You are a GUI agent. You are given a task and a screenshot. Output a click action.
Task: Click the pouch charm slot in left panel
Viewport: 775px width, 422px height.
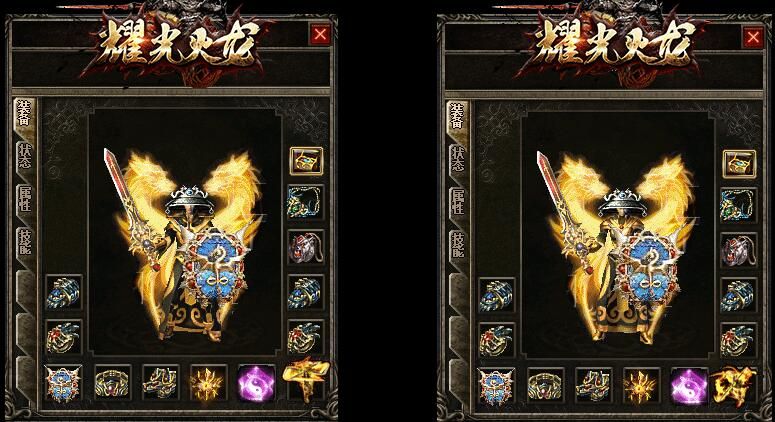pyautogui.click(x=306, y=247)
